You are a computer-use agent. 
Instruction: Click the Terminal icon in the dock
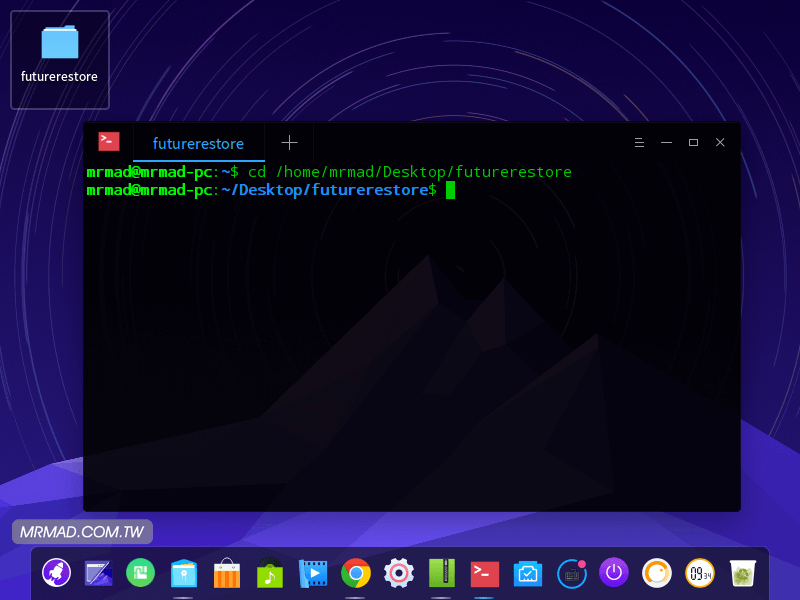point(485,573)
